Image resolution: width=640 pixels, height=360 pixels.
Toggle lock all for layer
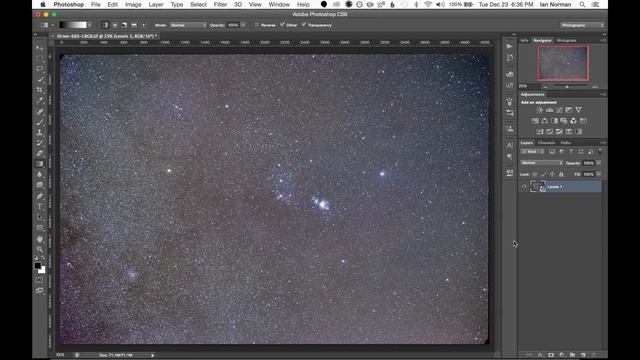[x=561, y=174]
